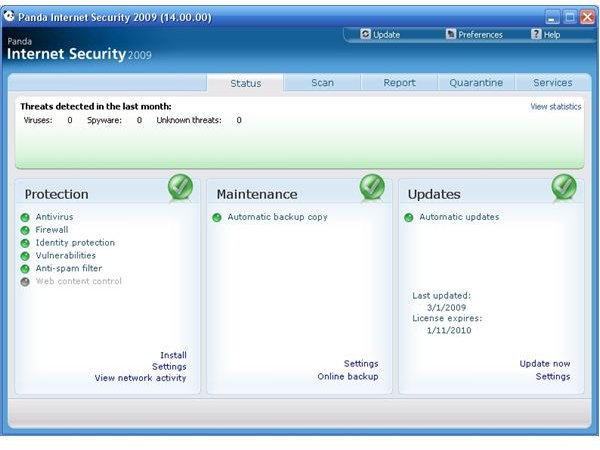
Task: Click grey dot next to Web content control
Action: point(25,282)
